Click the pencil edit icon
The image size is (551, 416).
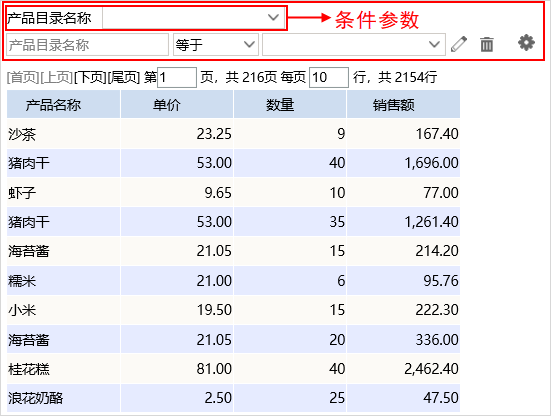(x=459, y=45)
